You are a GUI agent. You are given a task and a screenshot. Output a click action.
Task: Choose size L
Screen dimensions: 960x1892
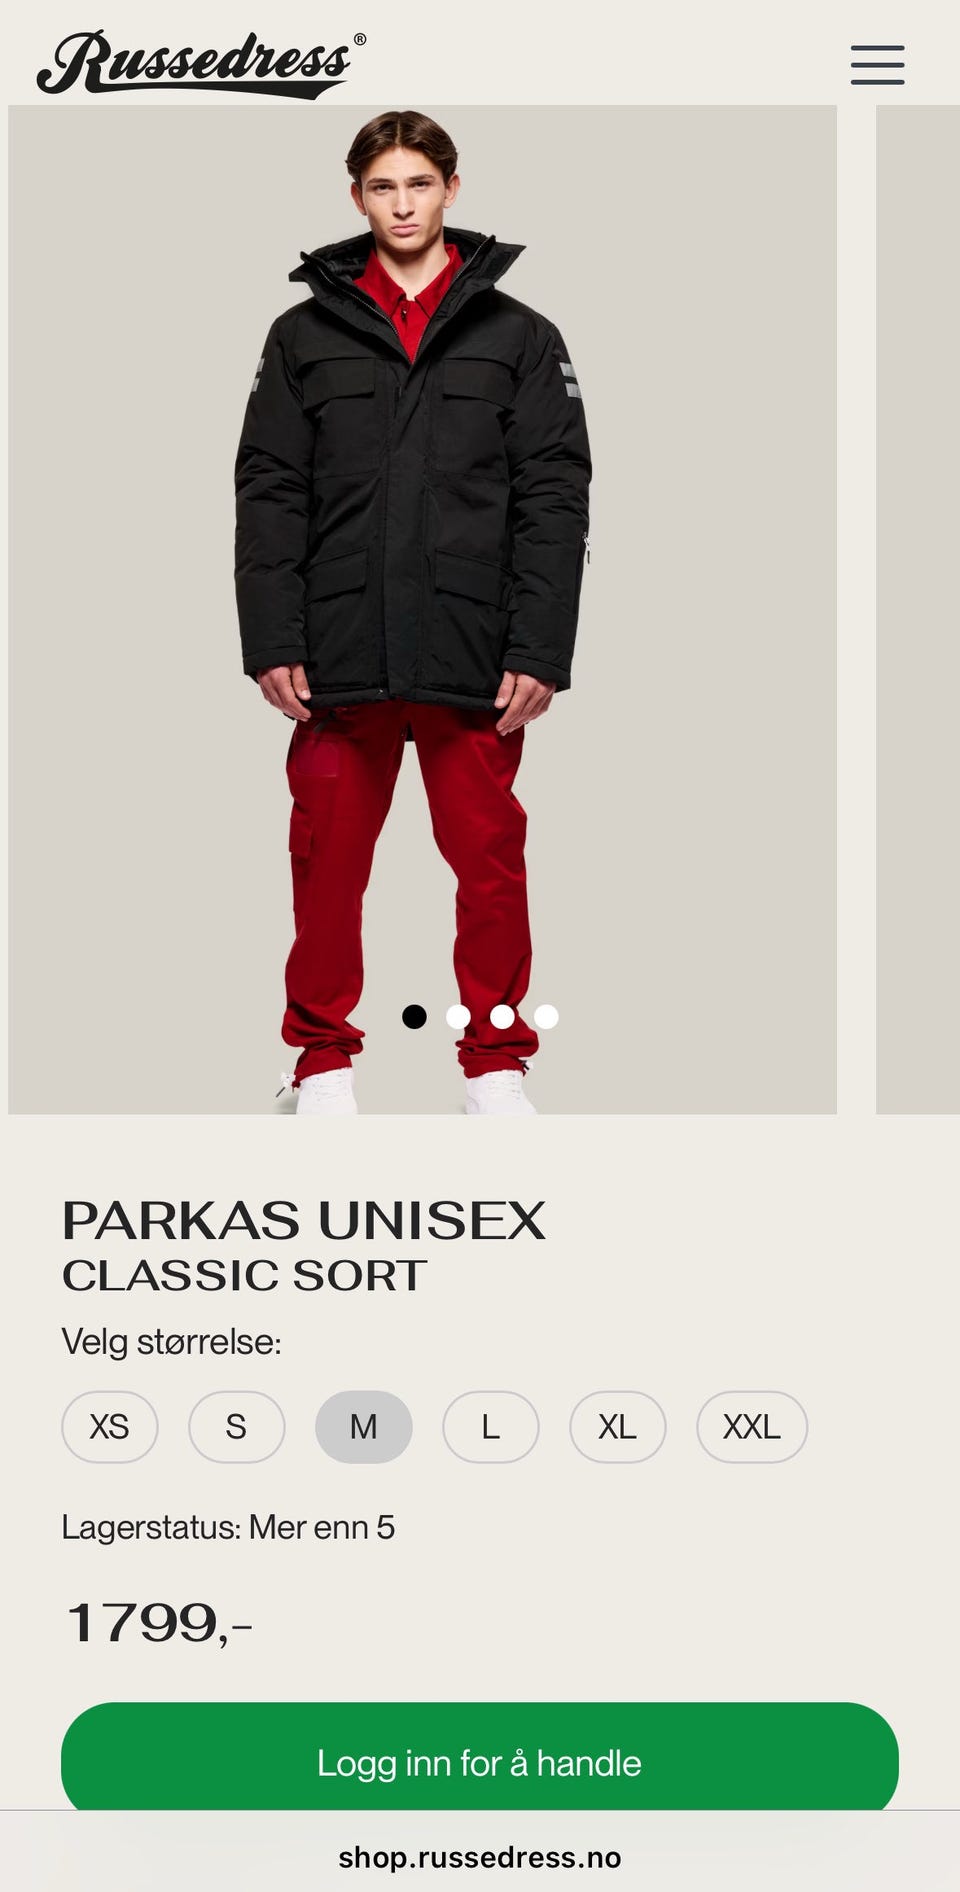pyautogui.click(x=490, y=1426)
